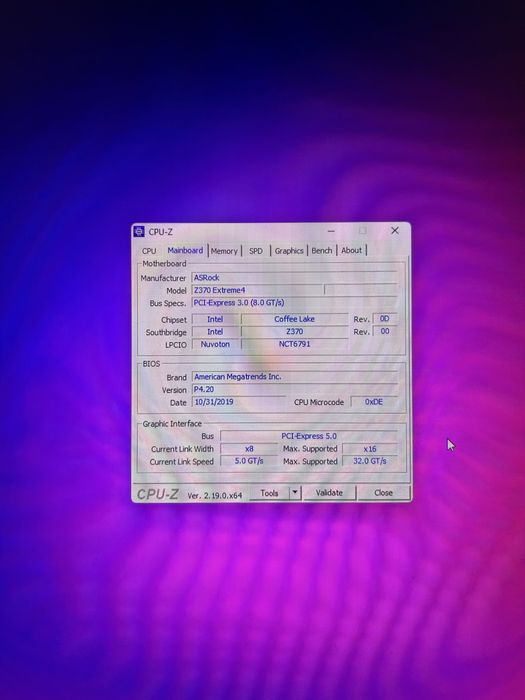This screenshot has height=700, width=525.
Task: Click the CPU-Z app icon in title bar
Action: pos(139,232)
